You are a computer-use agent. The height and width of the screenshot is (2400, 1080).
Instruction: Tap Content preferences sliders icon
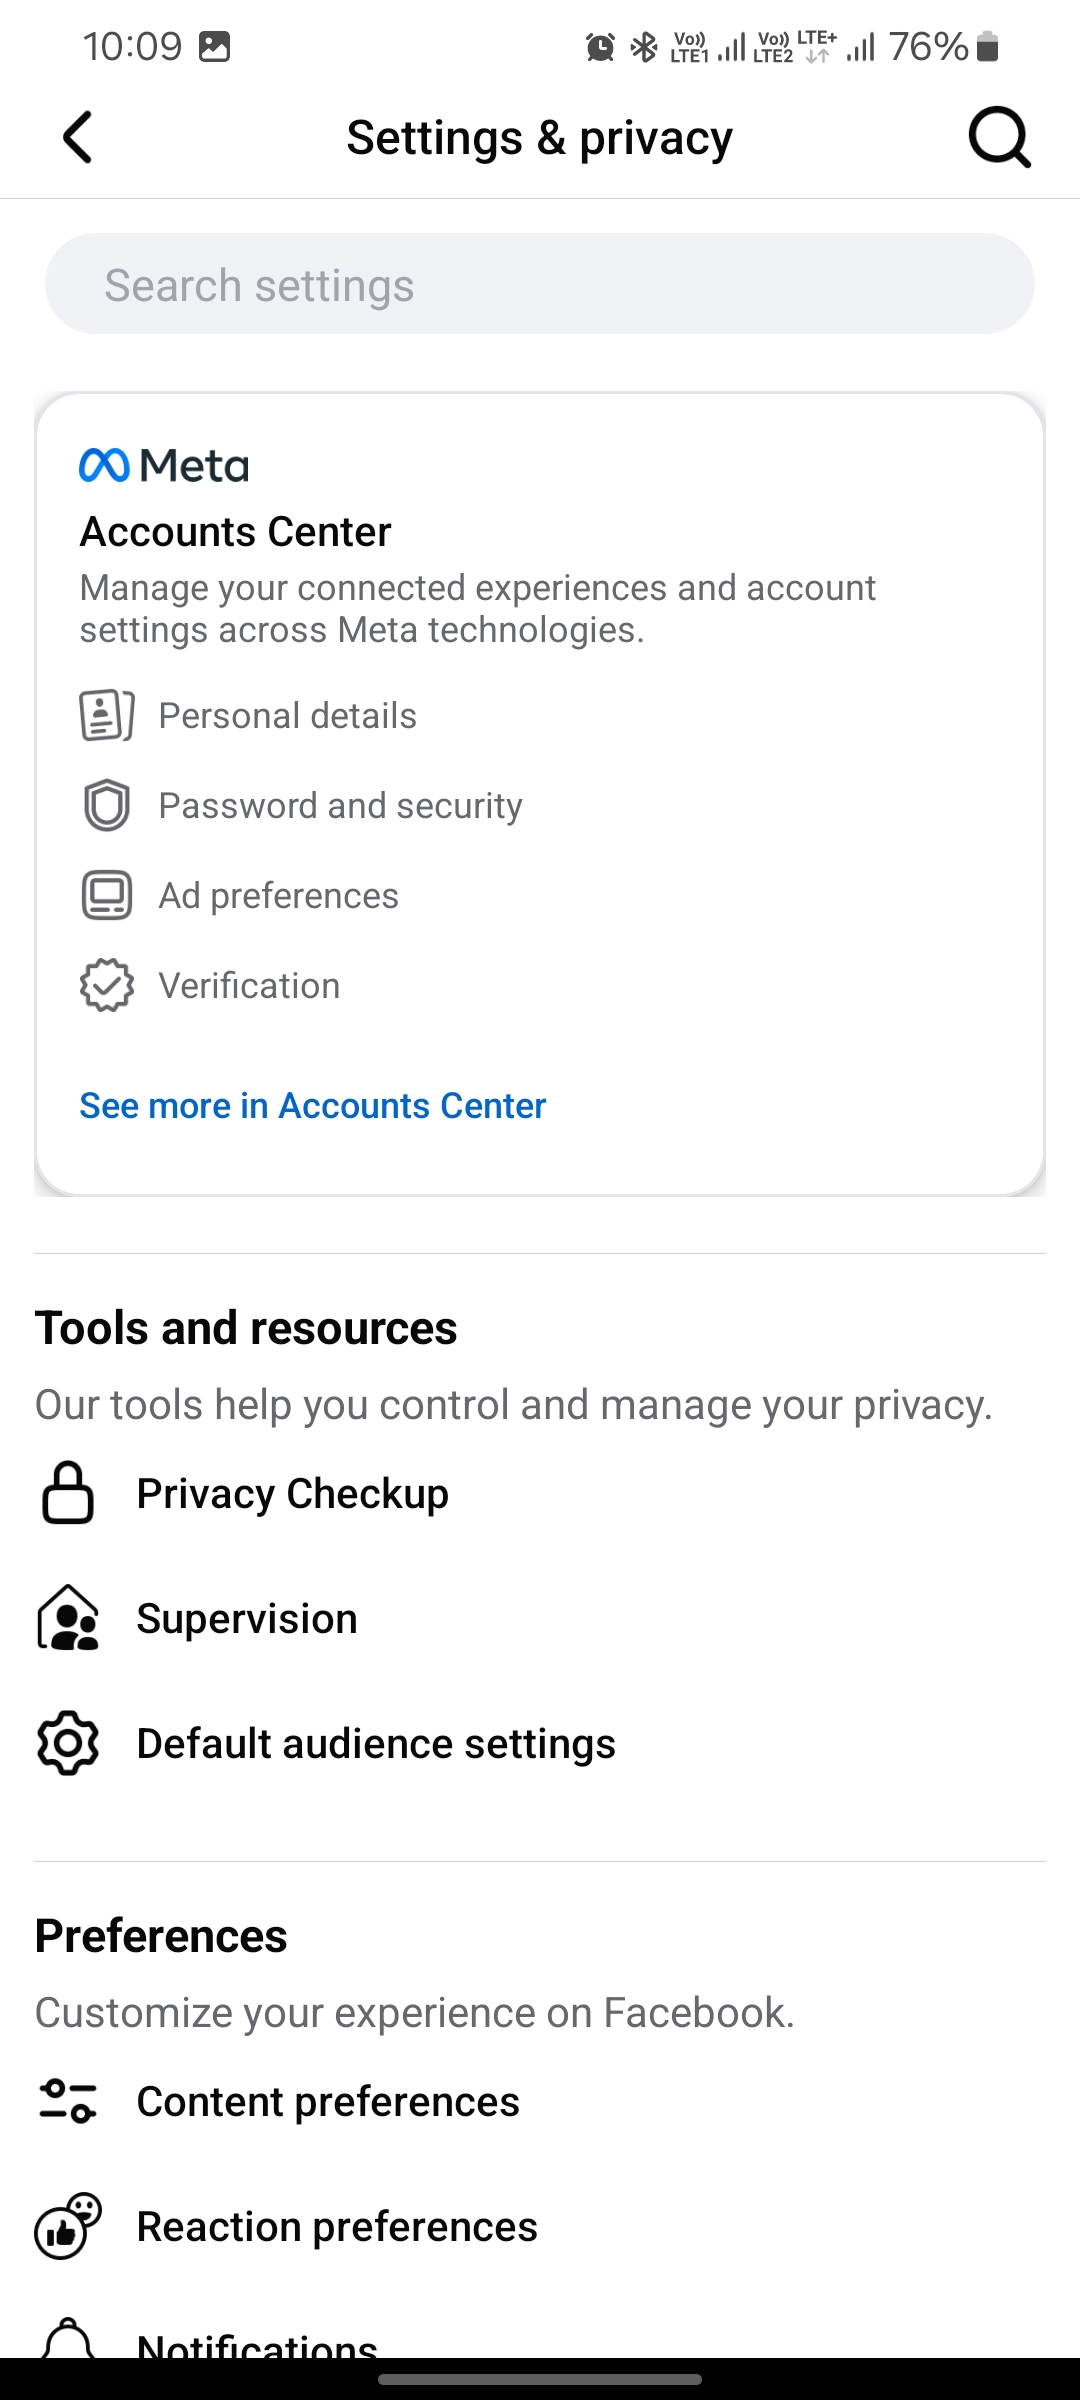tap(68, 2101)
